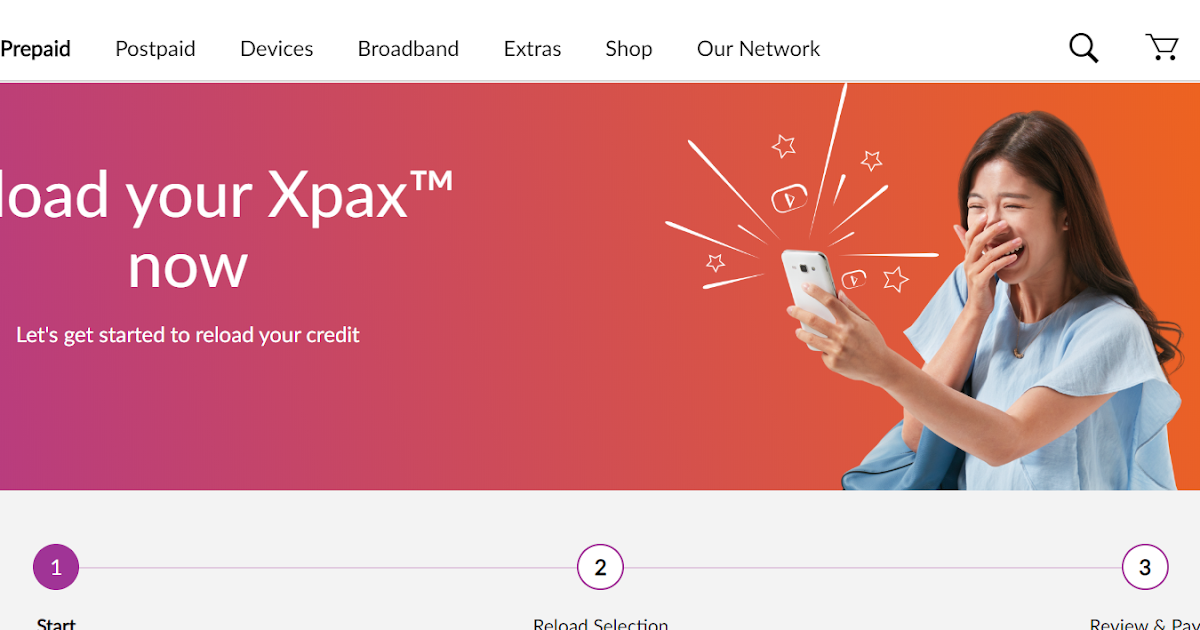
Task: Click the Start step label
Action: click(56, 623)
